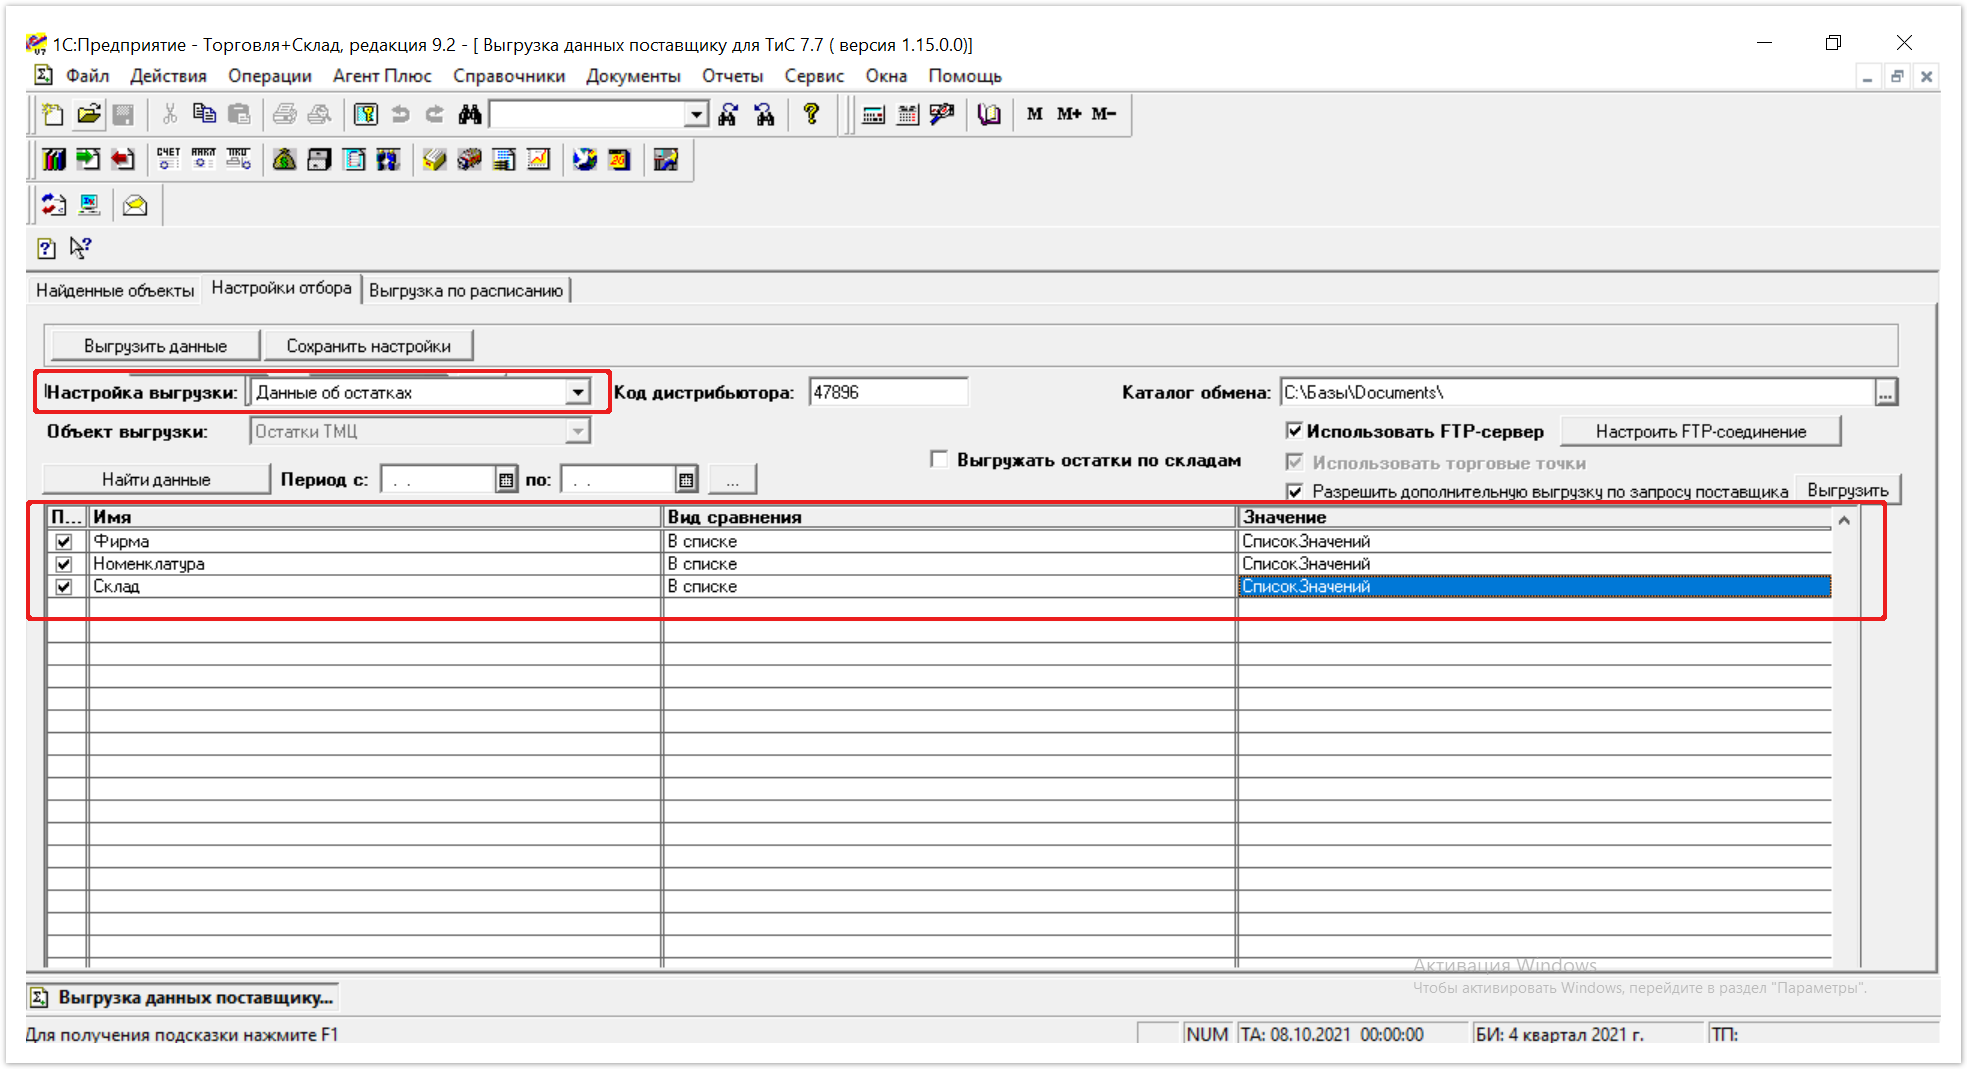Click the Выгрузить данные button
The height and width of the screenshot is (1069, 1967).
tap(155, 346)
